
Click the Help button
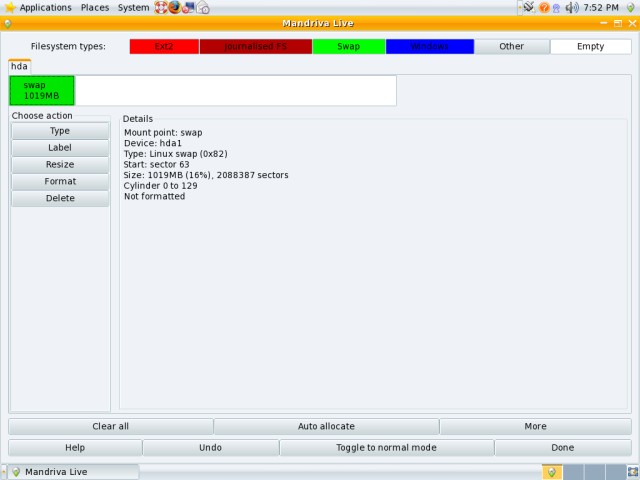coord(75,448)
